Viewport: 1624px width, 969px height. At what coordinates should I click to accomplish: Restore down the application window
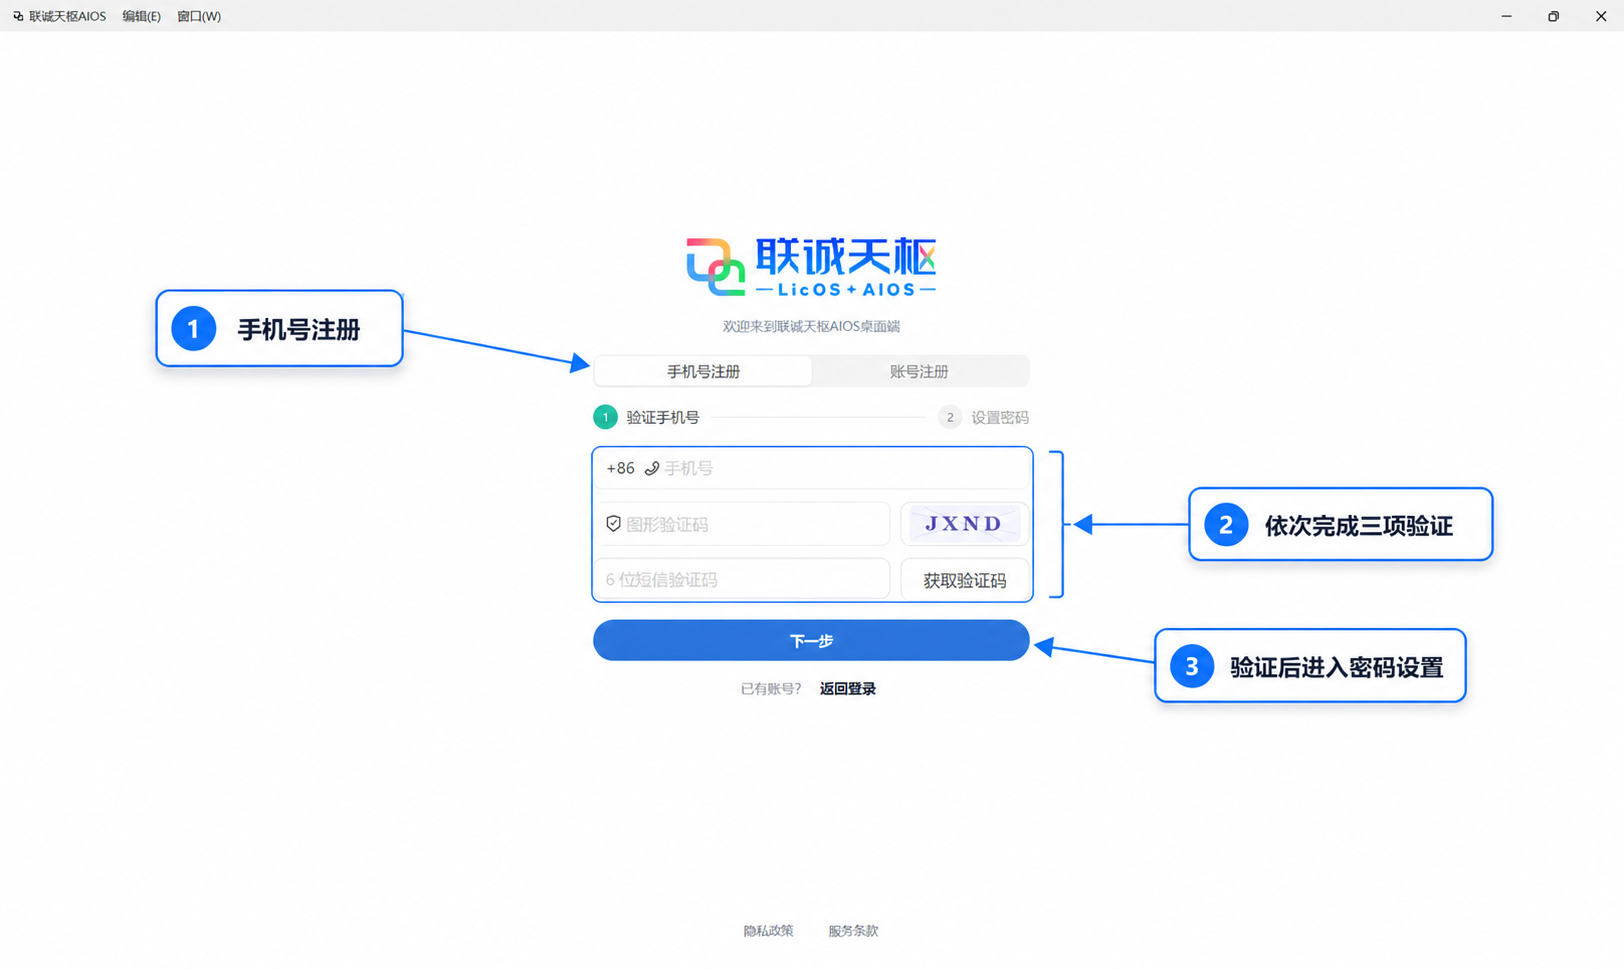click(x=1553, y=16)
